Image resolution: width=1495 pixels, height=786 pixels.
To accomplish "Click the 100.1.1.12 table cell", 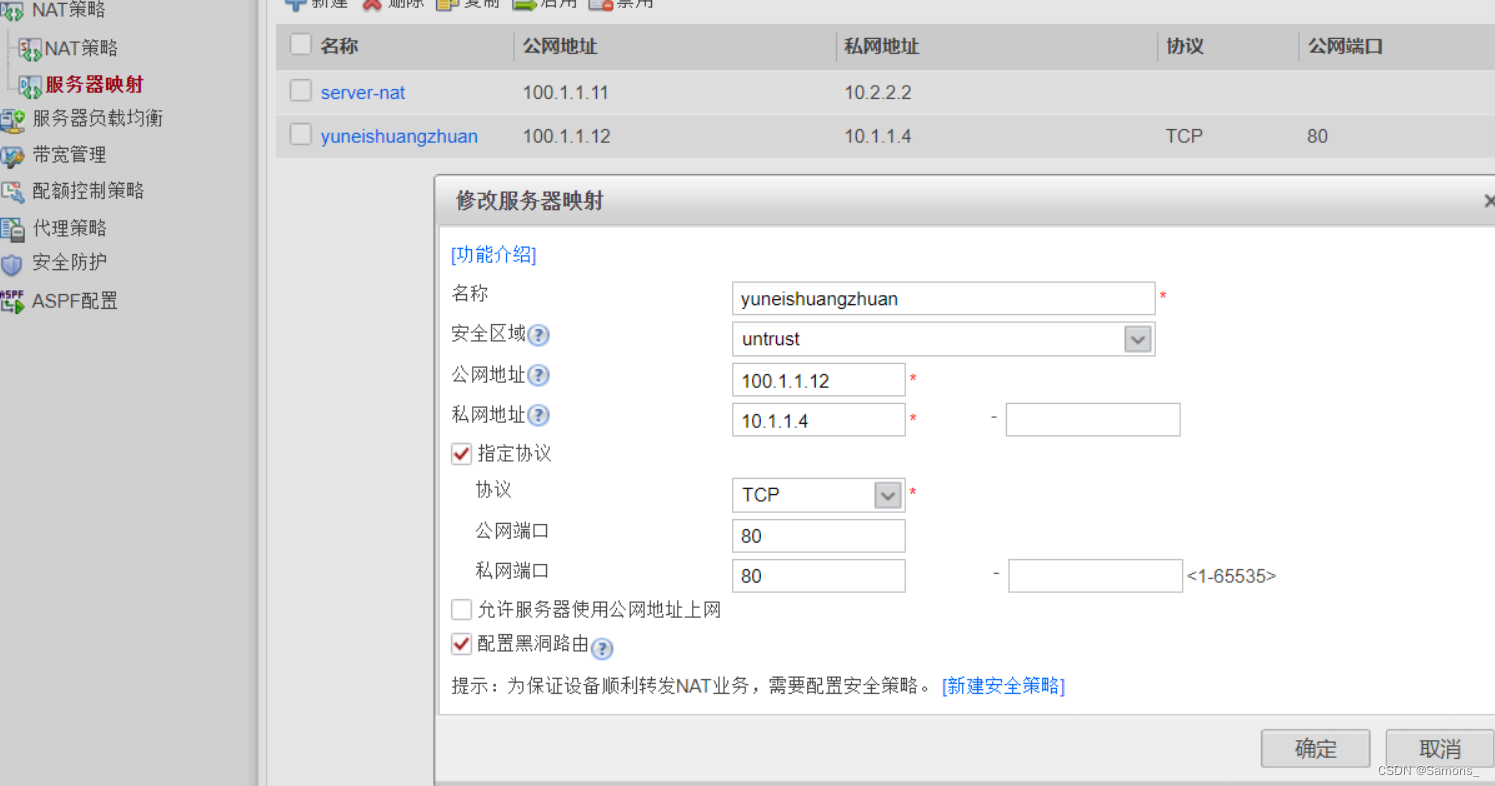I will (x=566, y=136).
